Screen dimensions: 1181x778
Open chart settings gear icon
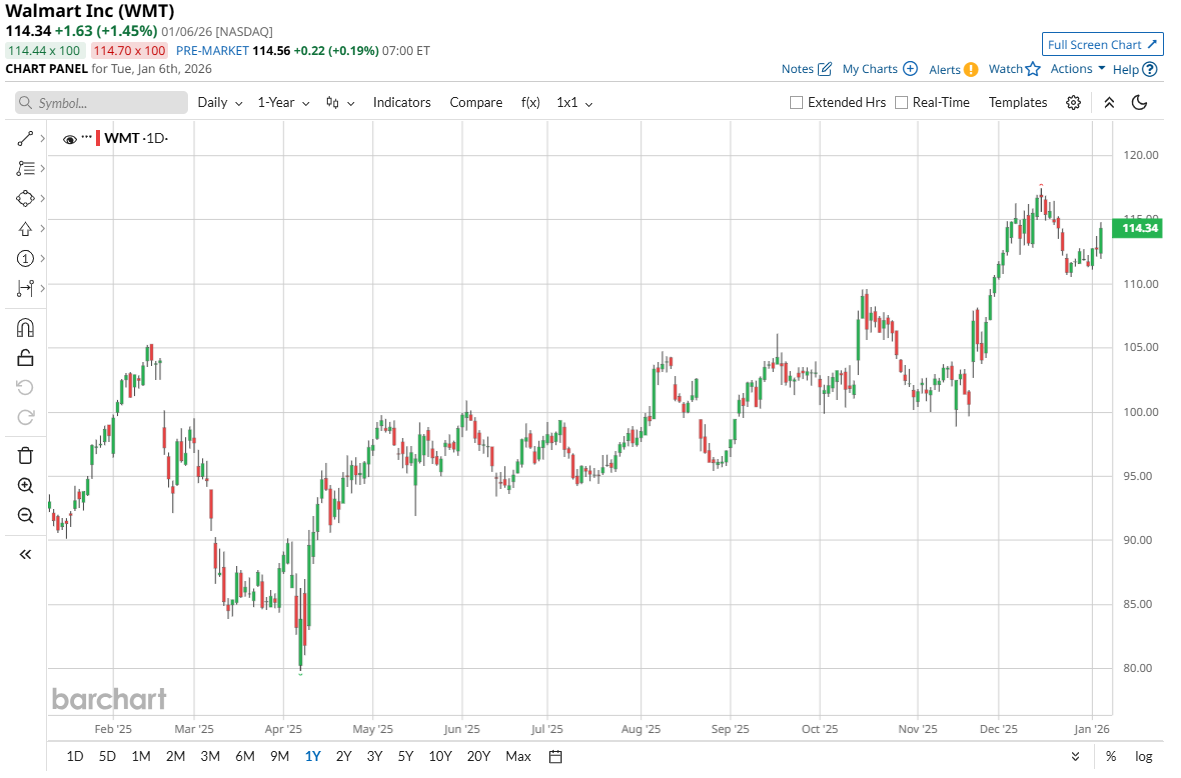[1073, 102]
